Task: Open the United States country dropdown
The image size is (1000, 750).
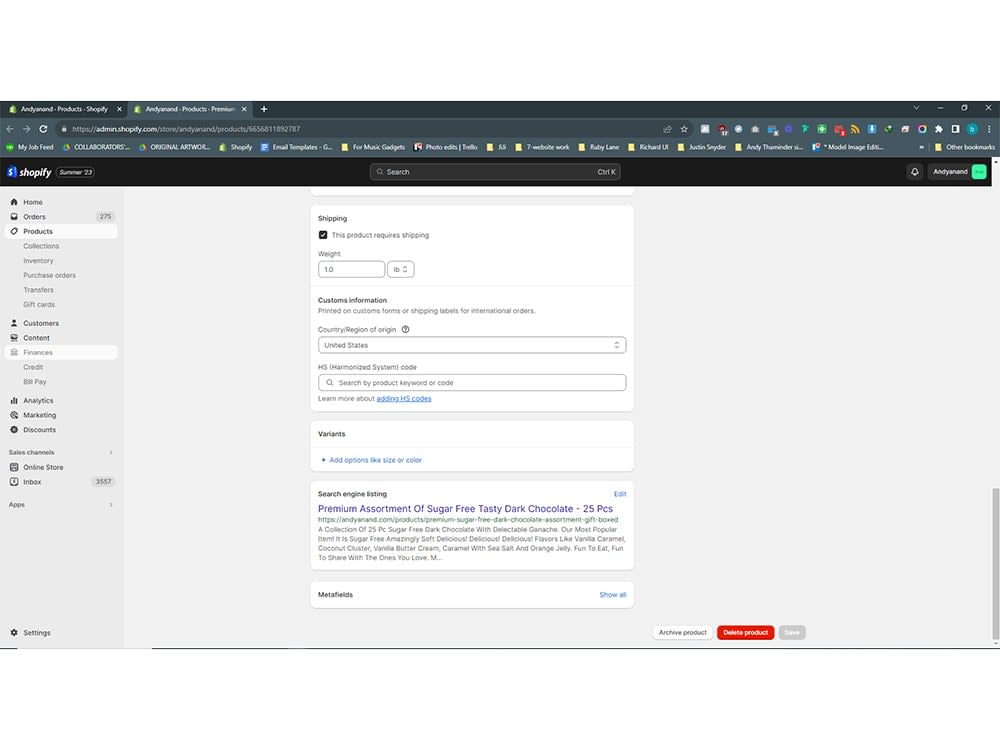Action: coord(472,345)
